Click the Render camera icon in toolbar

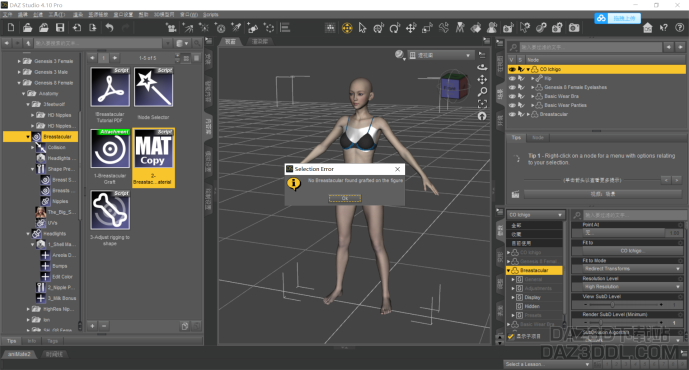(x=573, y=28)
